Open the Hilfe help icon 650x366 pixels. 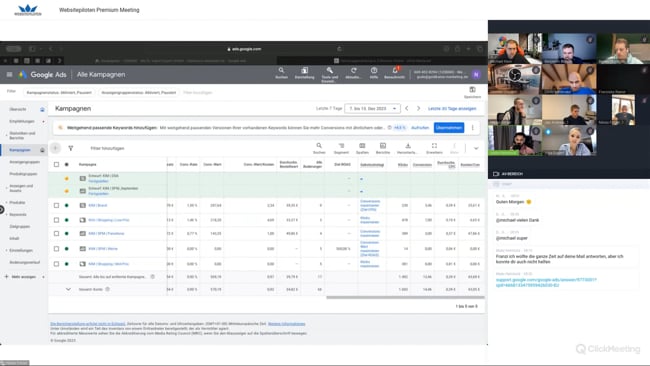click(x=374, y=73)
